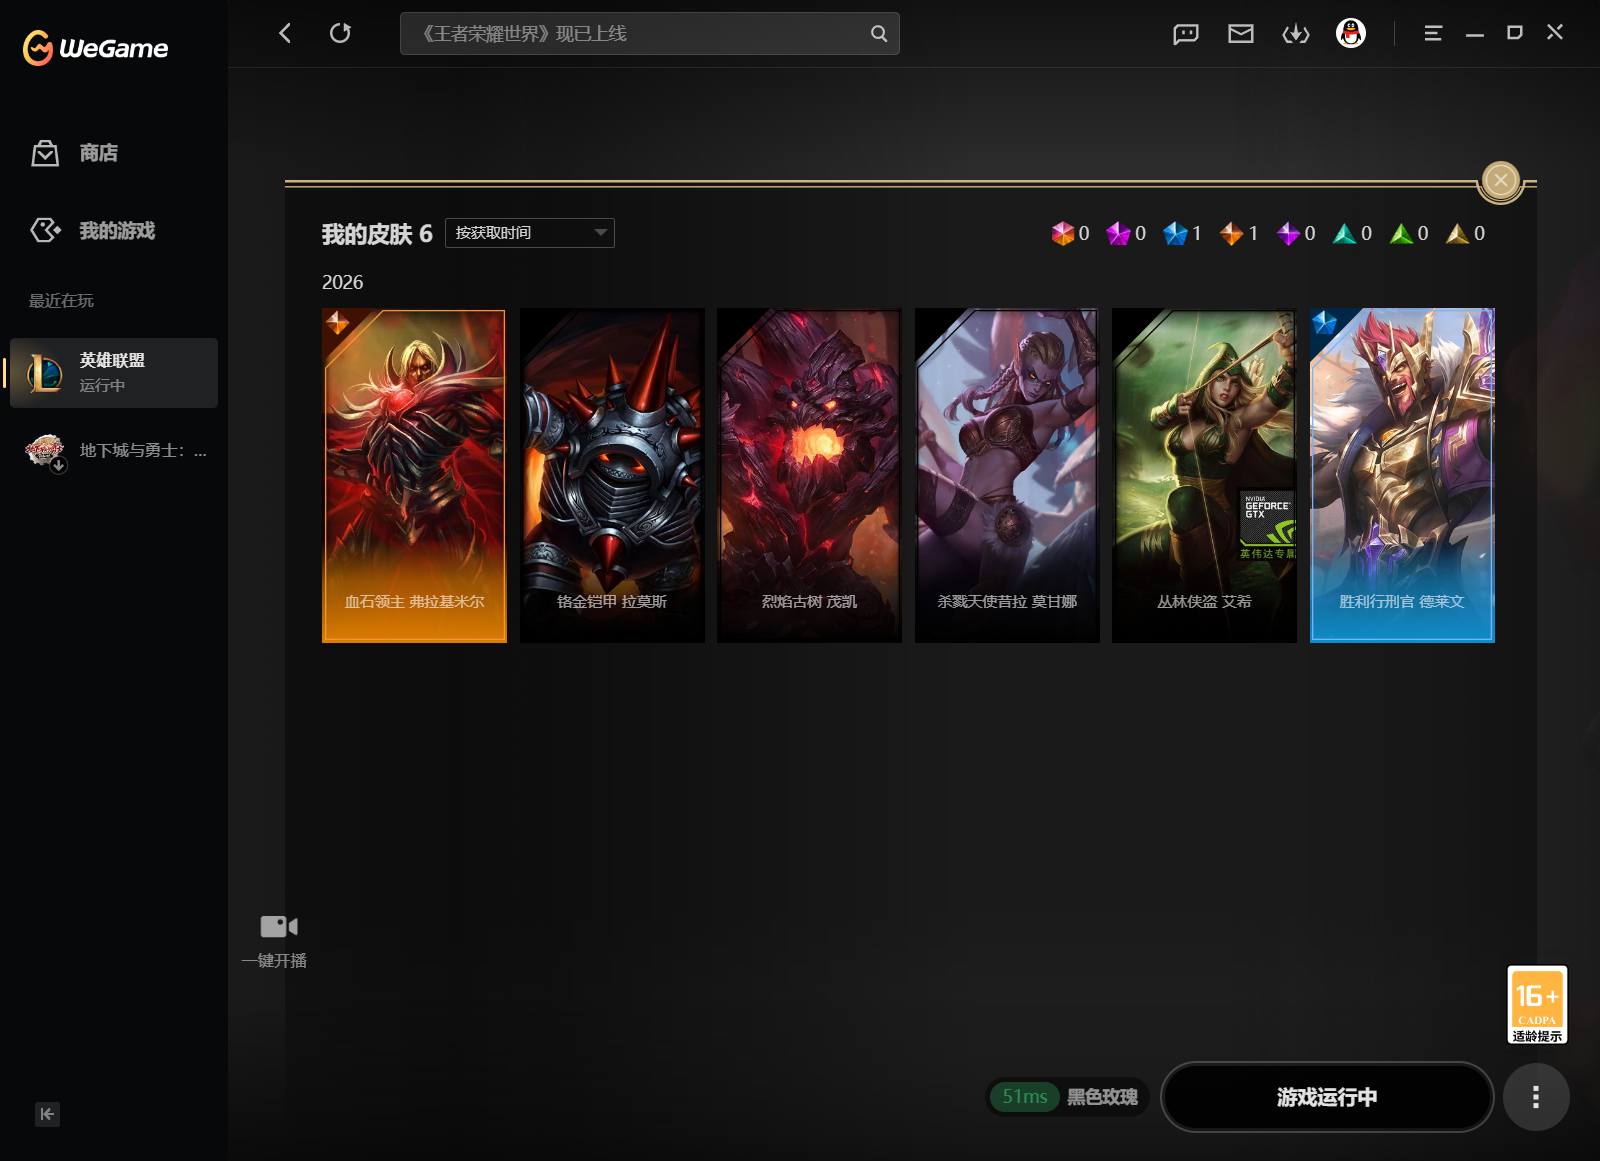The width and height of the screenshot is (1600, 1161).
Task: Open the hamburger main menu icon
Action: (1432, 34)
